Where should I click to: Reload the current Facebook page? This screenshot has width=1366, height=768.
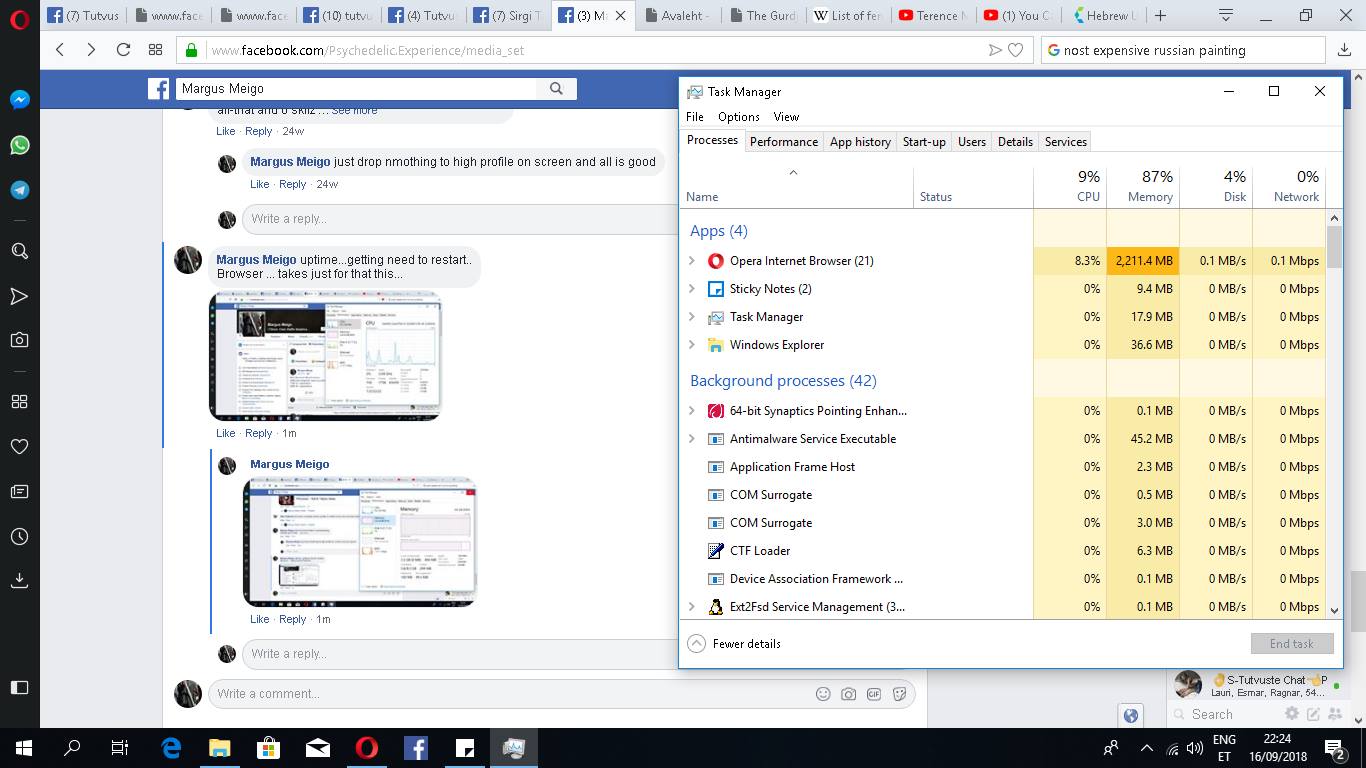click(123, 50)
